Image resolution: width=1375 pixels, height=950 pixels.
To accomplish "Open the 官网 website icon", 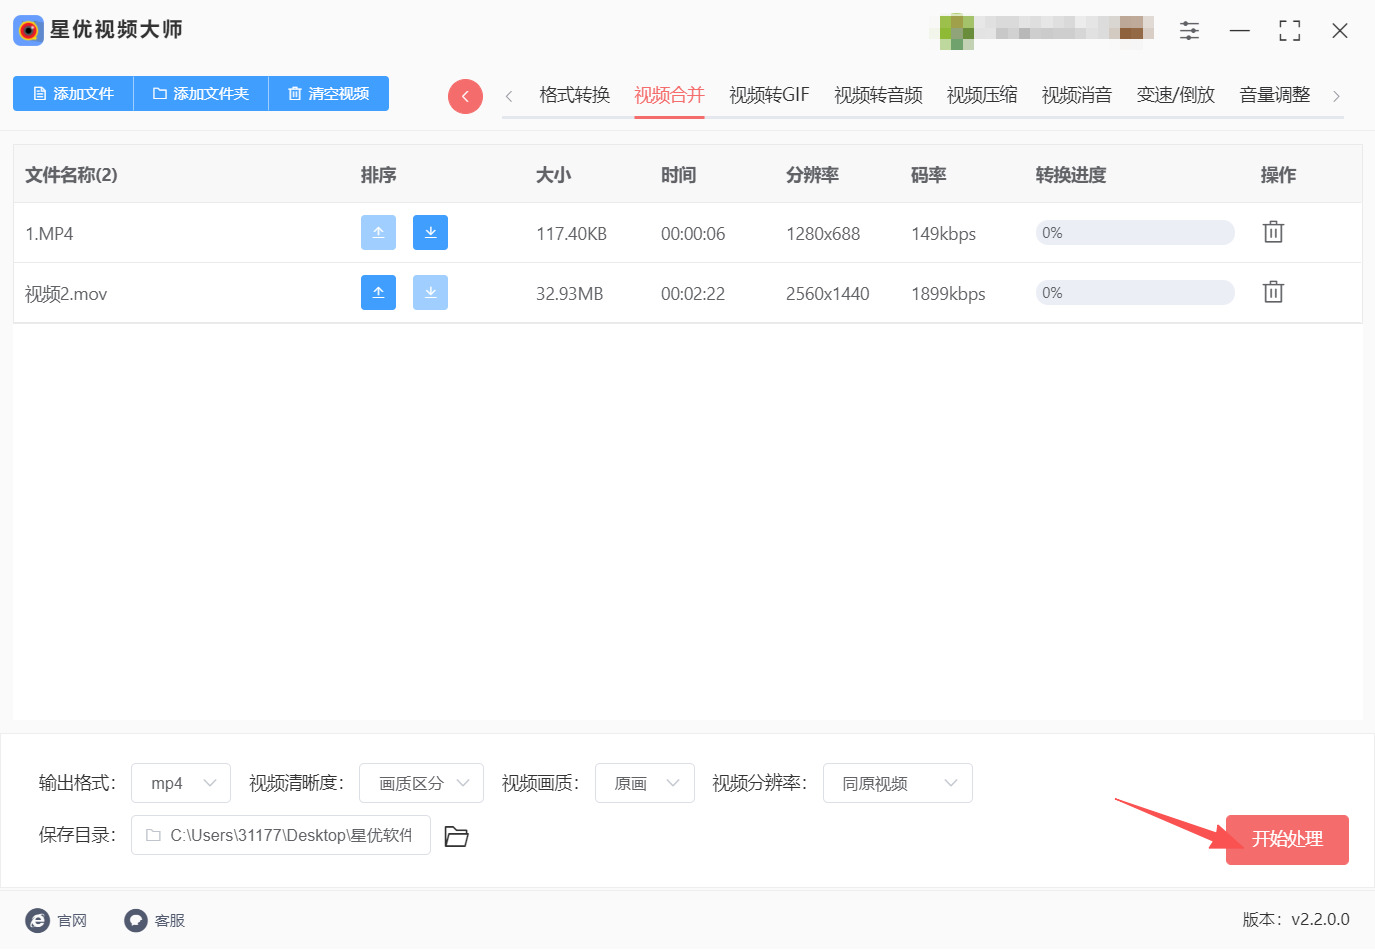I will pos(38,920).
